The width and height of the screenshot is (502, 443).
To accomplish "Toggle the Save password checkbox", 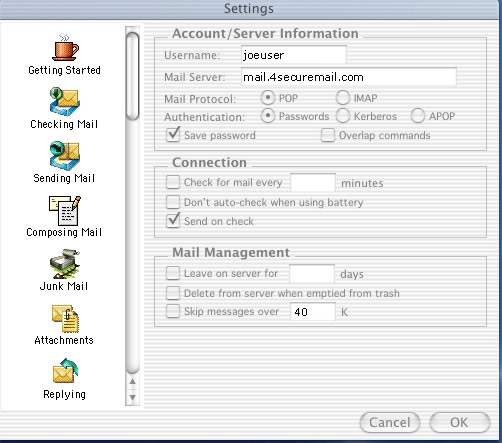I will tap(173, 135).
